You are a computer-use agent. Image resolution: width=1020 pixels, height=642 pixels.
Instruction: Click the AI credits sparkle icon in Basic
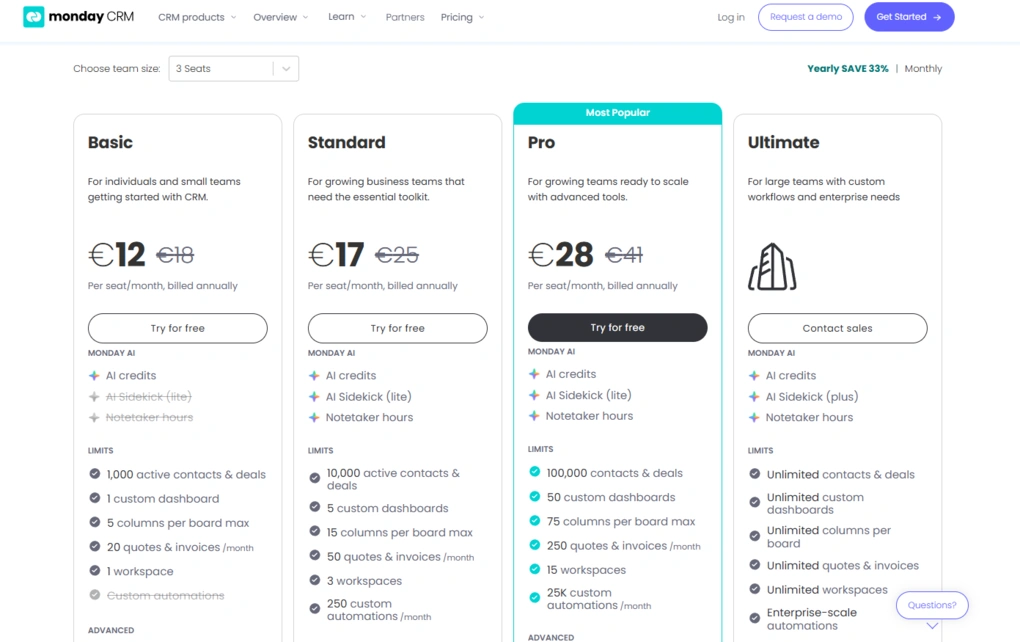pos(94,375)
